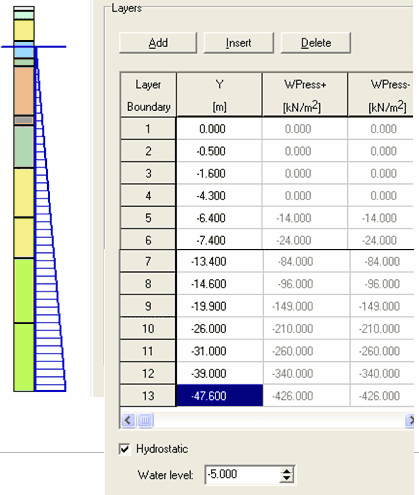Click the Water level input field
419x495 pixels.
pyautogui.click(x=243, y=474)
